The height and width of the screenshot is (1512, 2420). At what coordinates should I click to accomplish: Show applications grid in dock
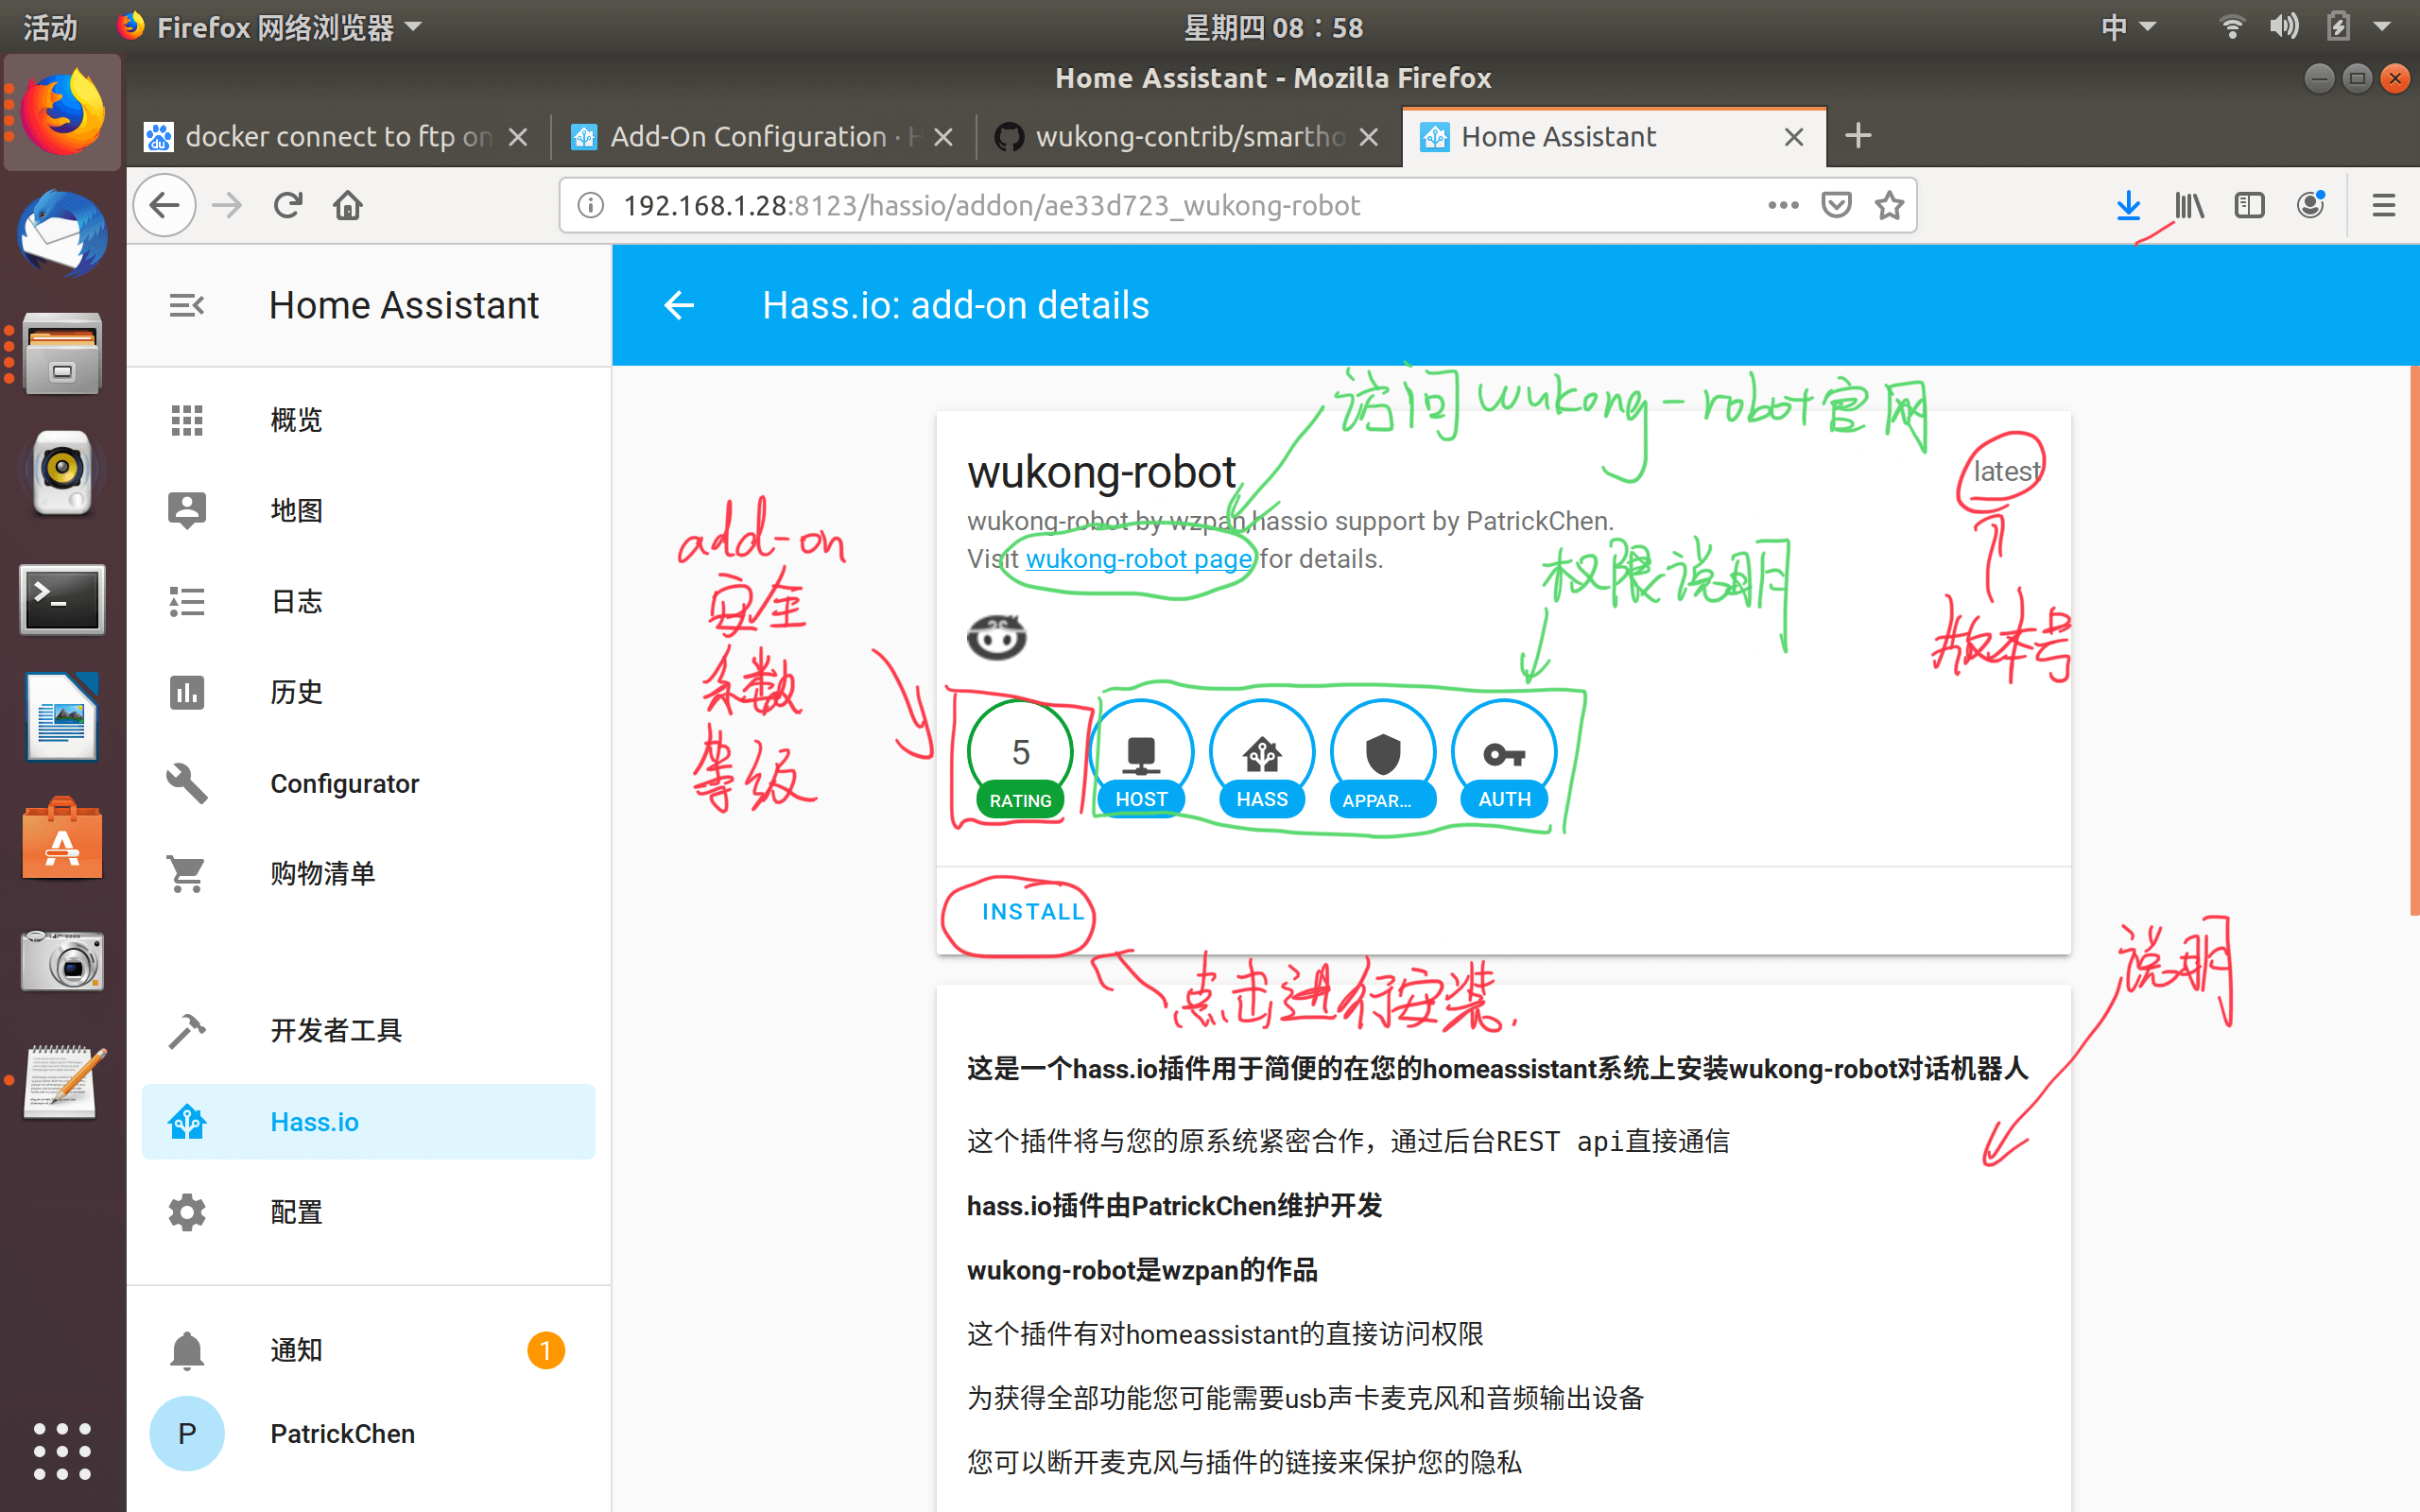coord(62,1451)
